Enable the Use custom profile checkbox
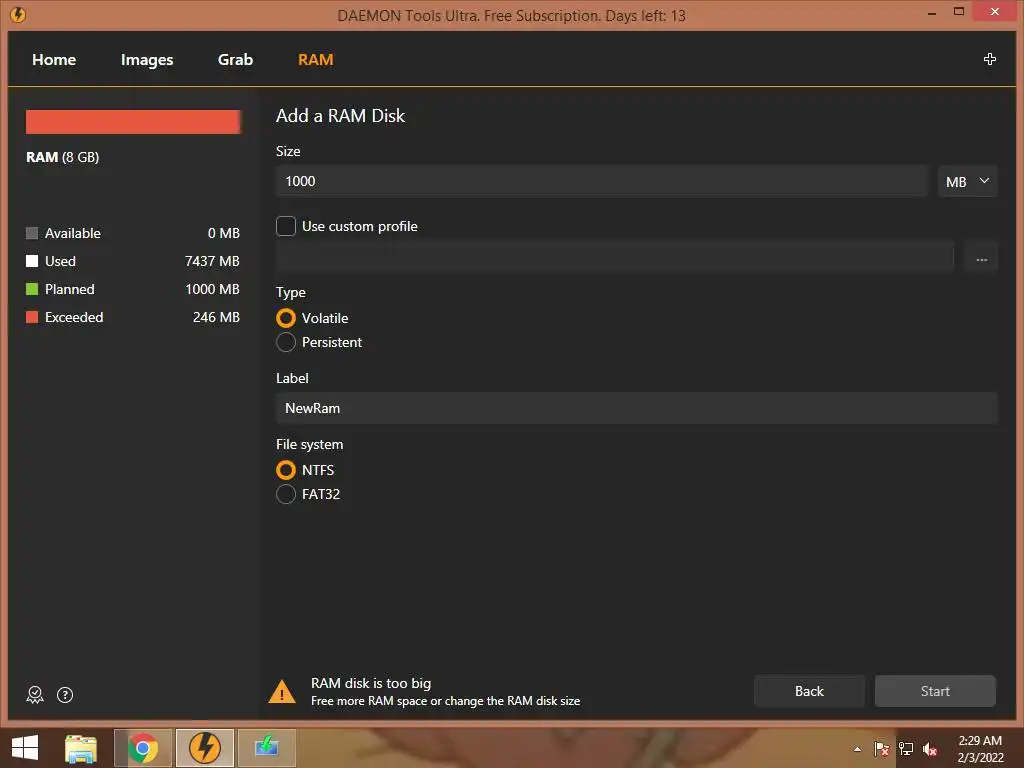Viewport: 1024px width, 768px height. click(x=286, y=226)
